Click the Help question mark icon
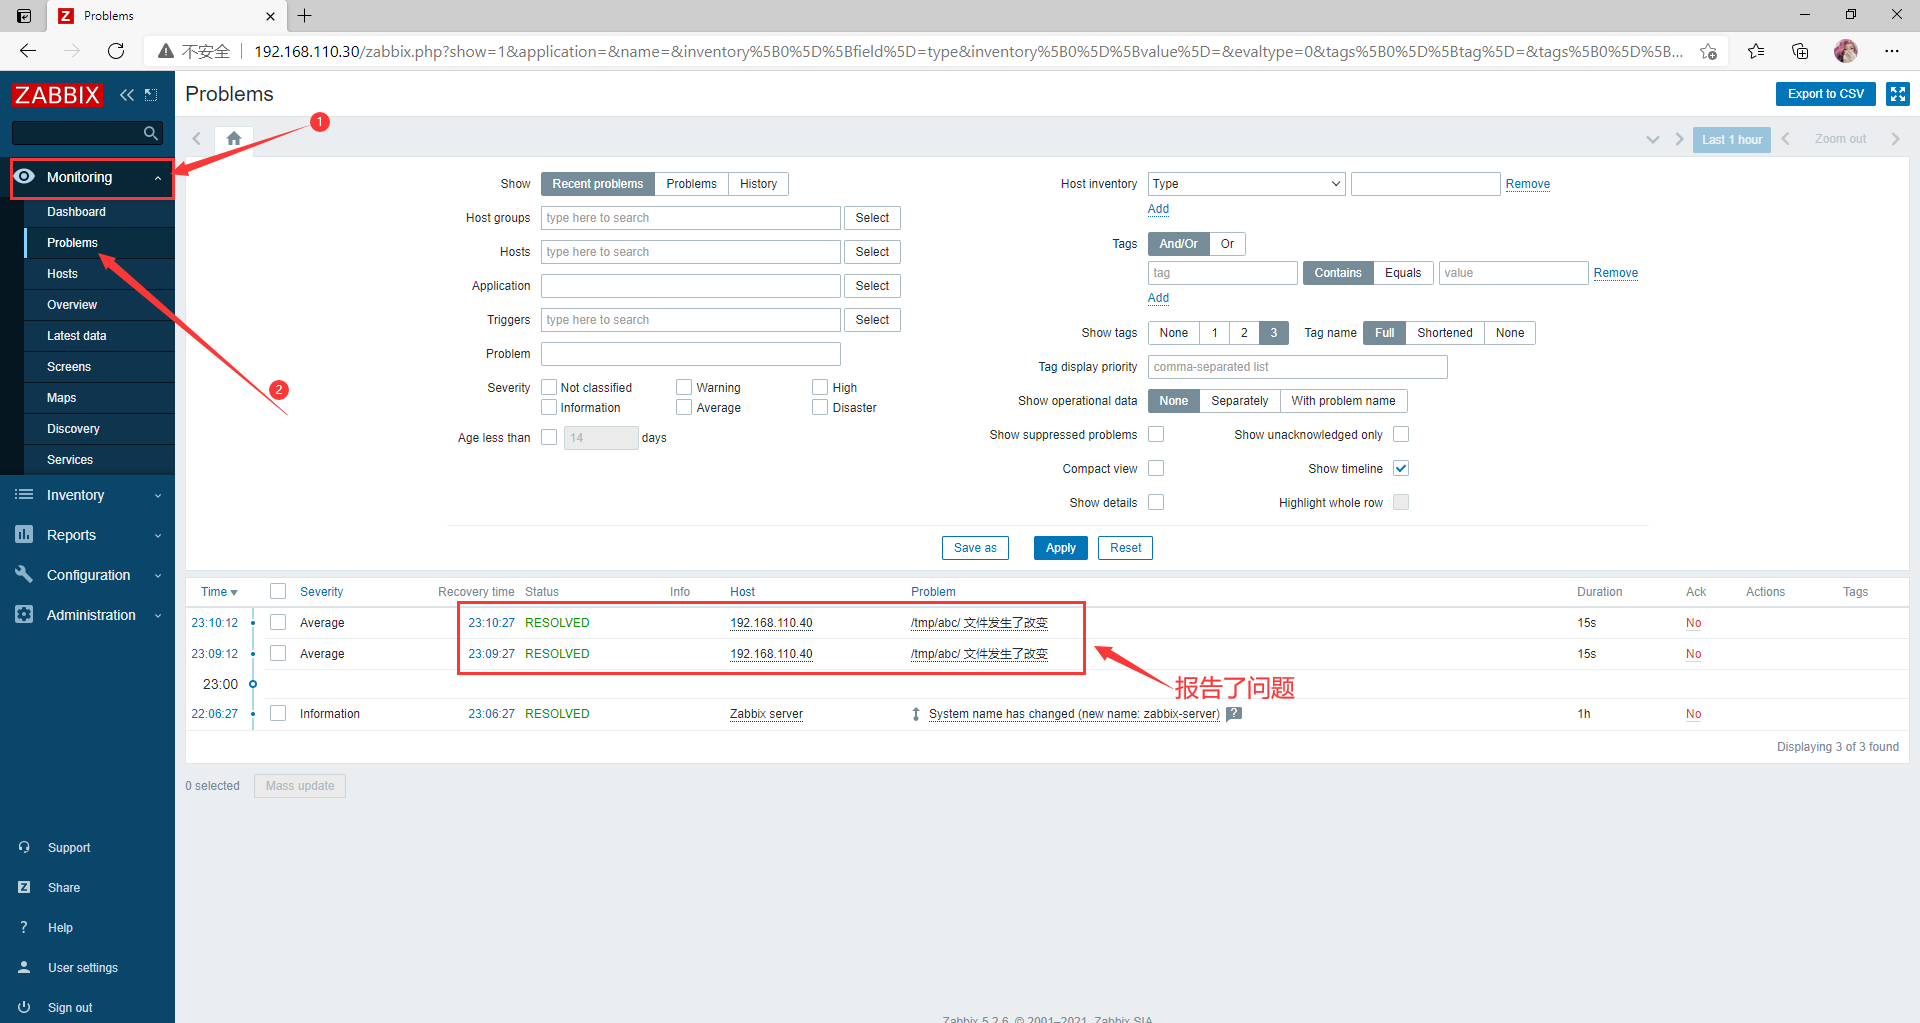 24,927
